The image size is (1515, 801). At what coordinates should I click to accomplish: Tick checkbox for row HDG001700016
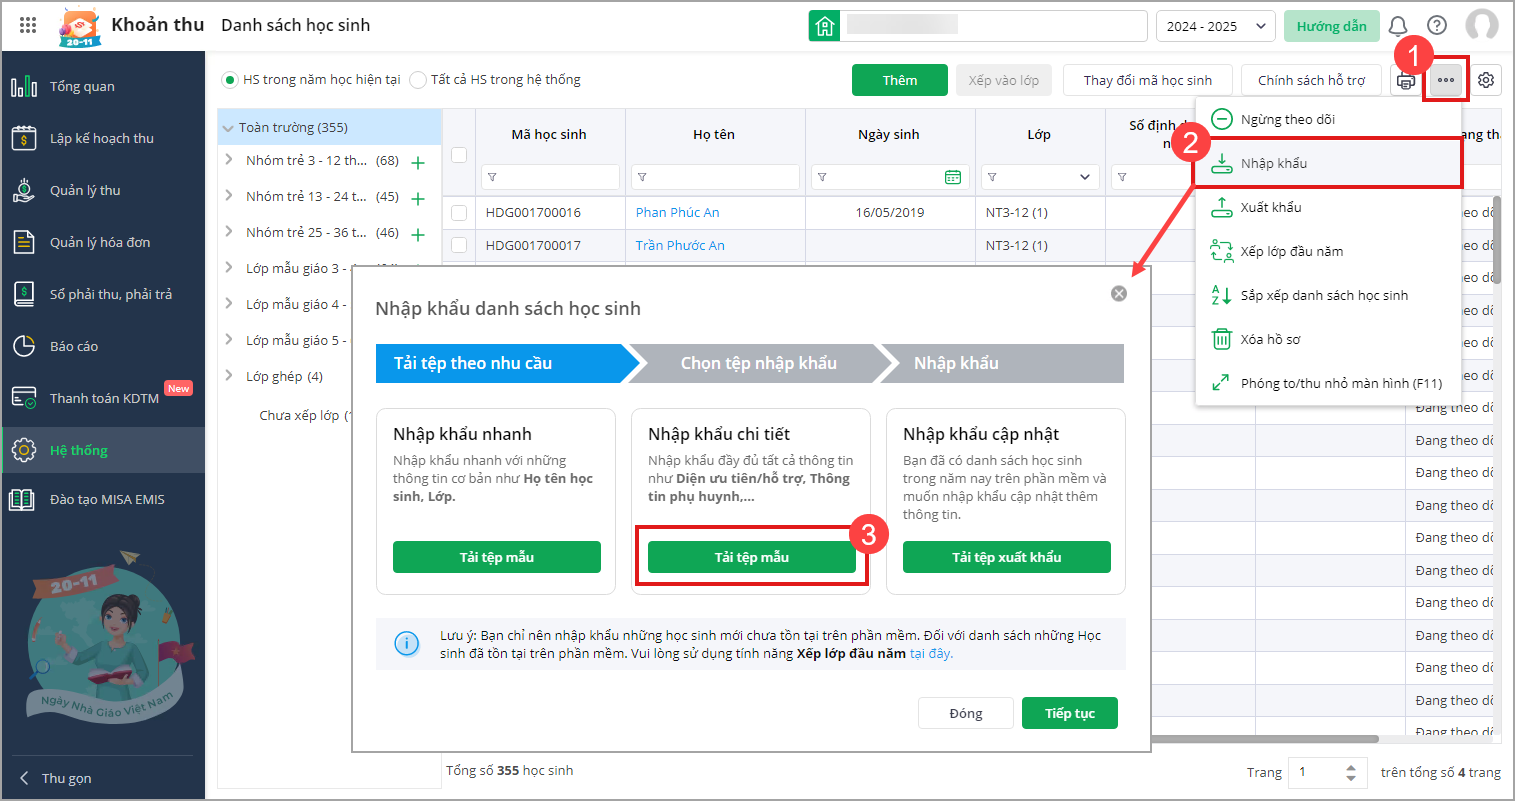pos(459,213)
